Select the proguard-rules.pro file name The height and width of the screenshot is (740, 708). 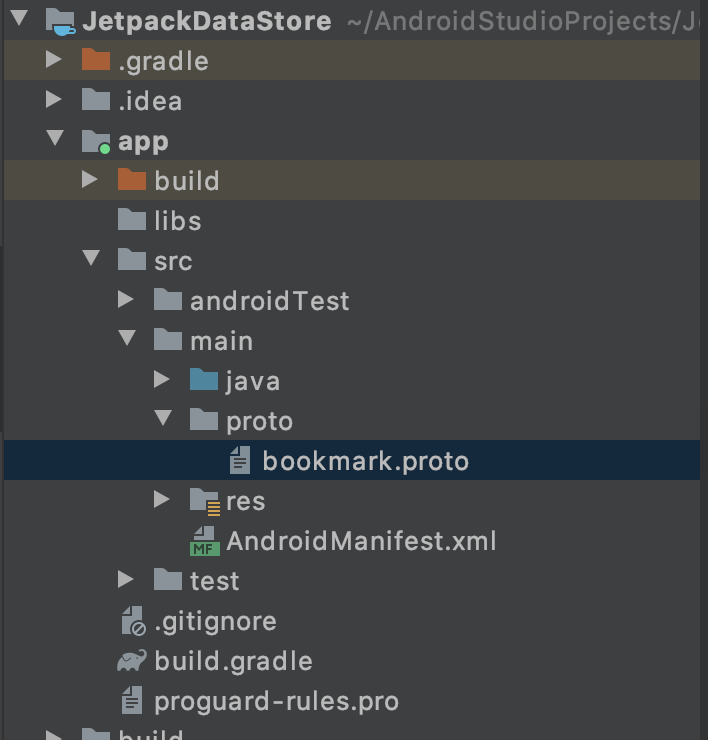(277, 701)
